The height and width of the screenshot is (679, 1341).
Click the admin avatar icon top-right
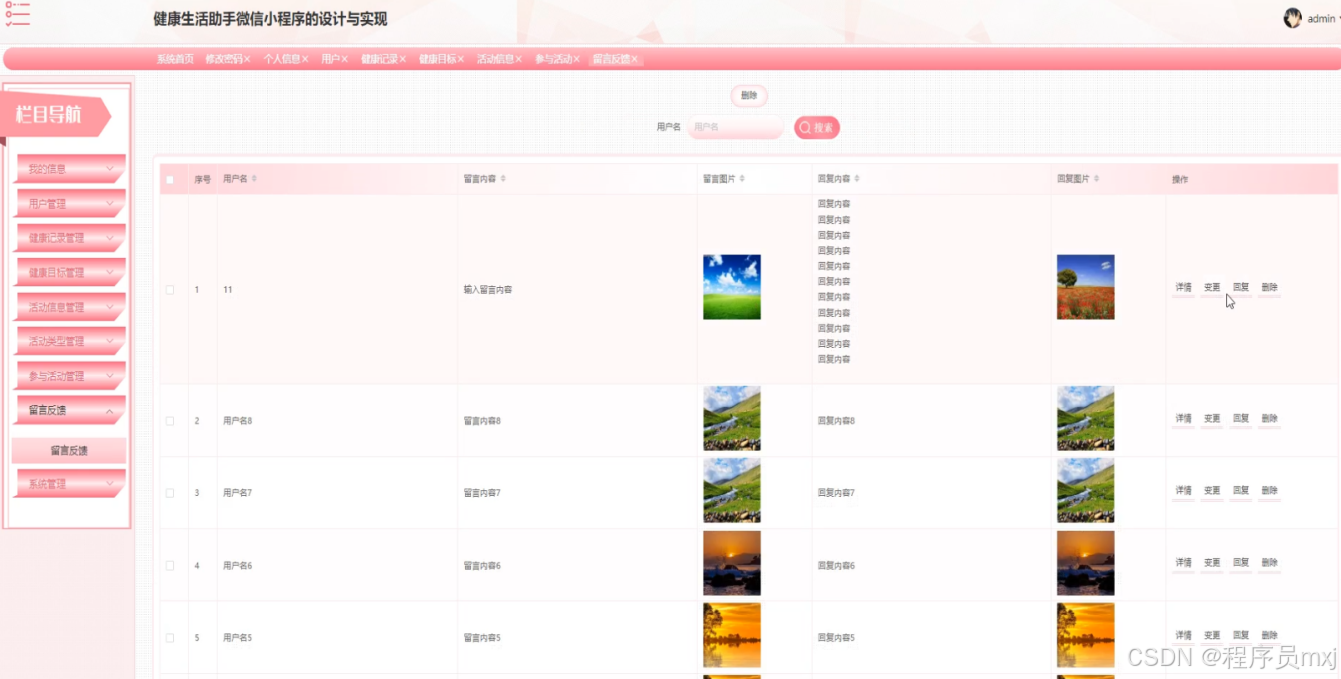coord(1291,17)
